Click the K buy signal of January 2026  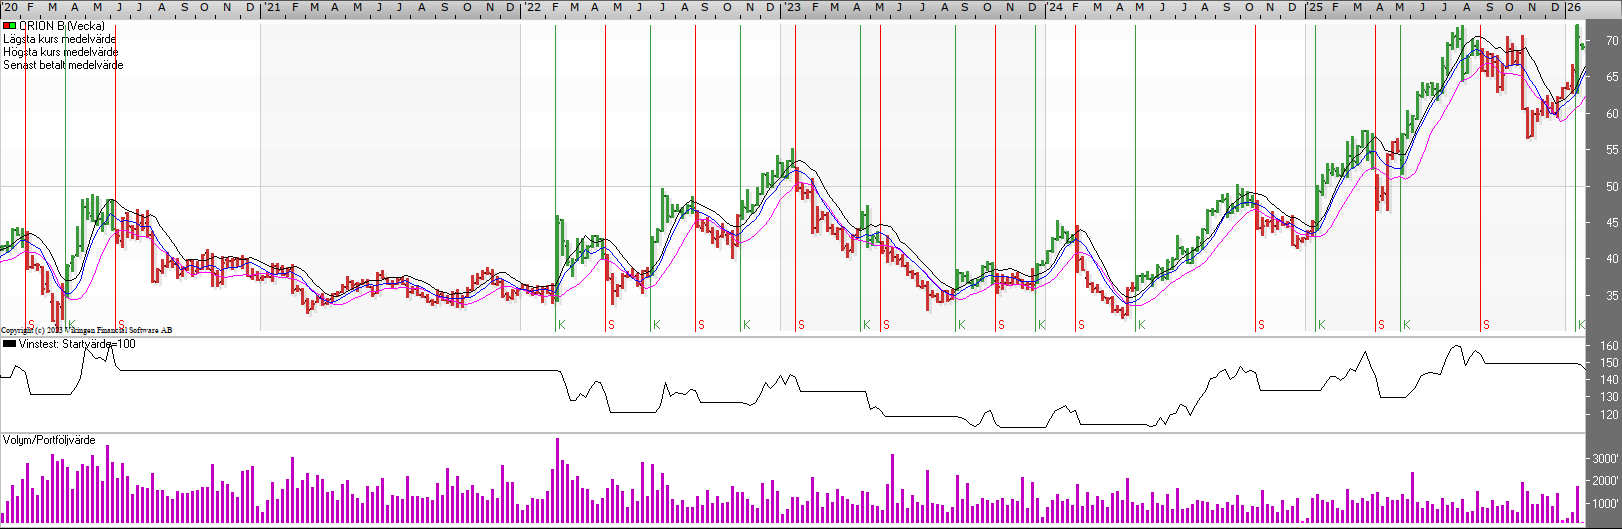1581,325
